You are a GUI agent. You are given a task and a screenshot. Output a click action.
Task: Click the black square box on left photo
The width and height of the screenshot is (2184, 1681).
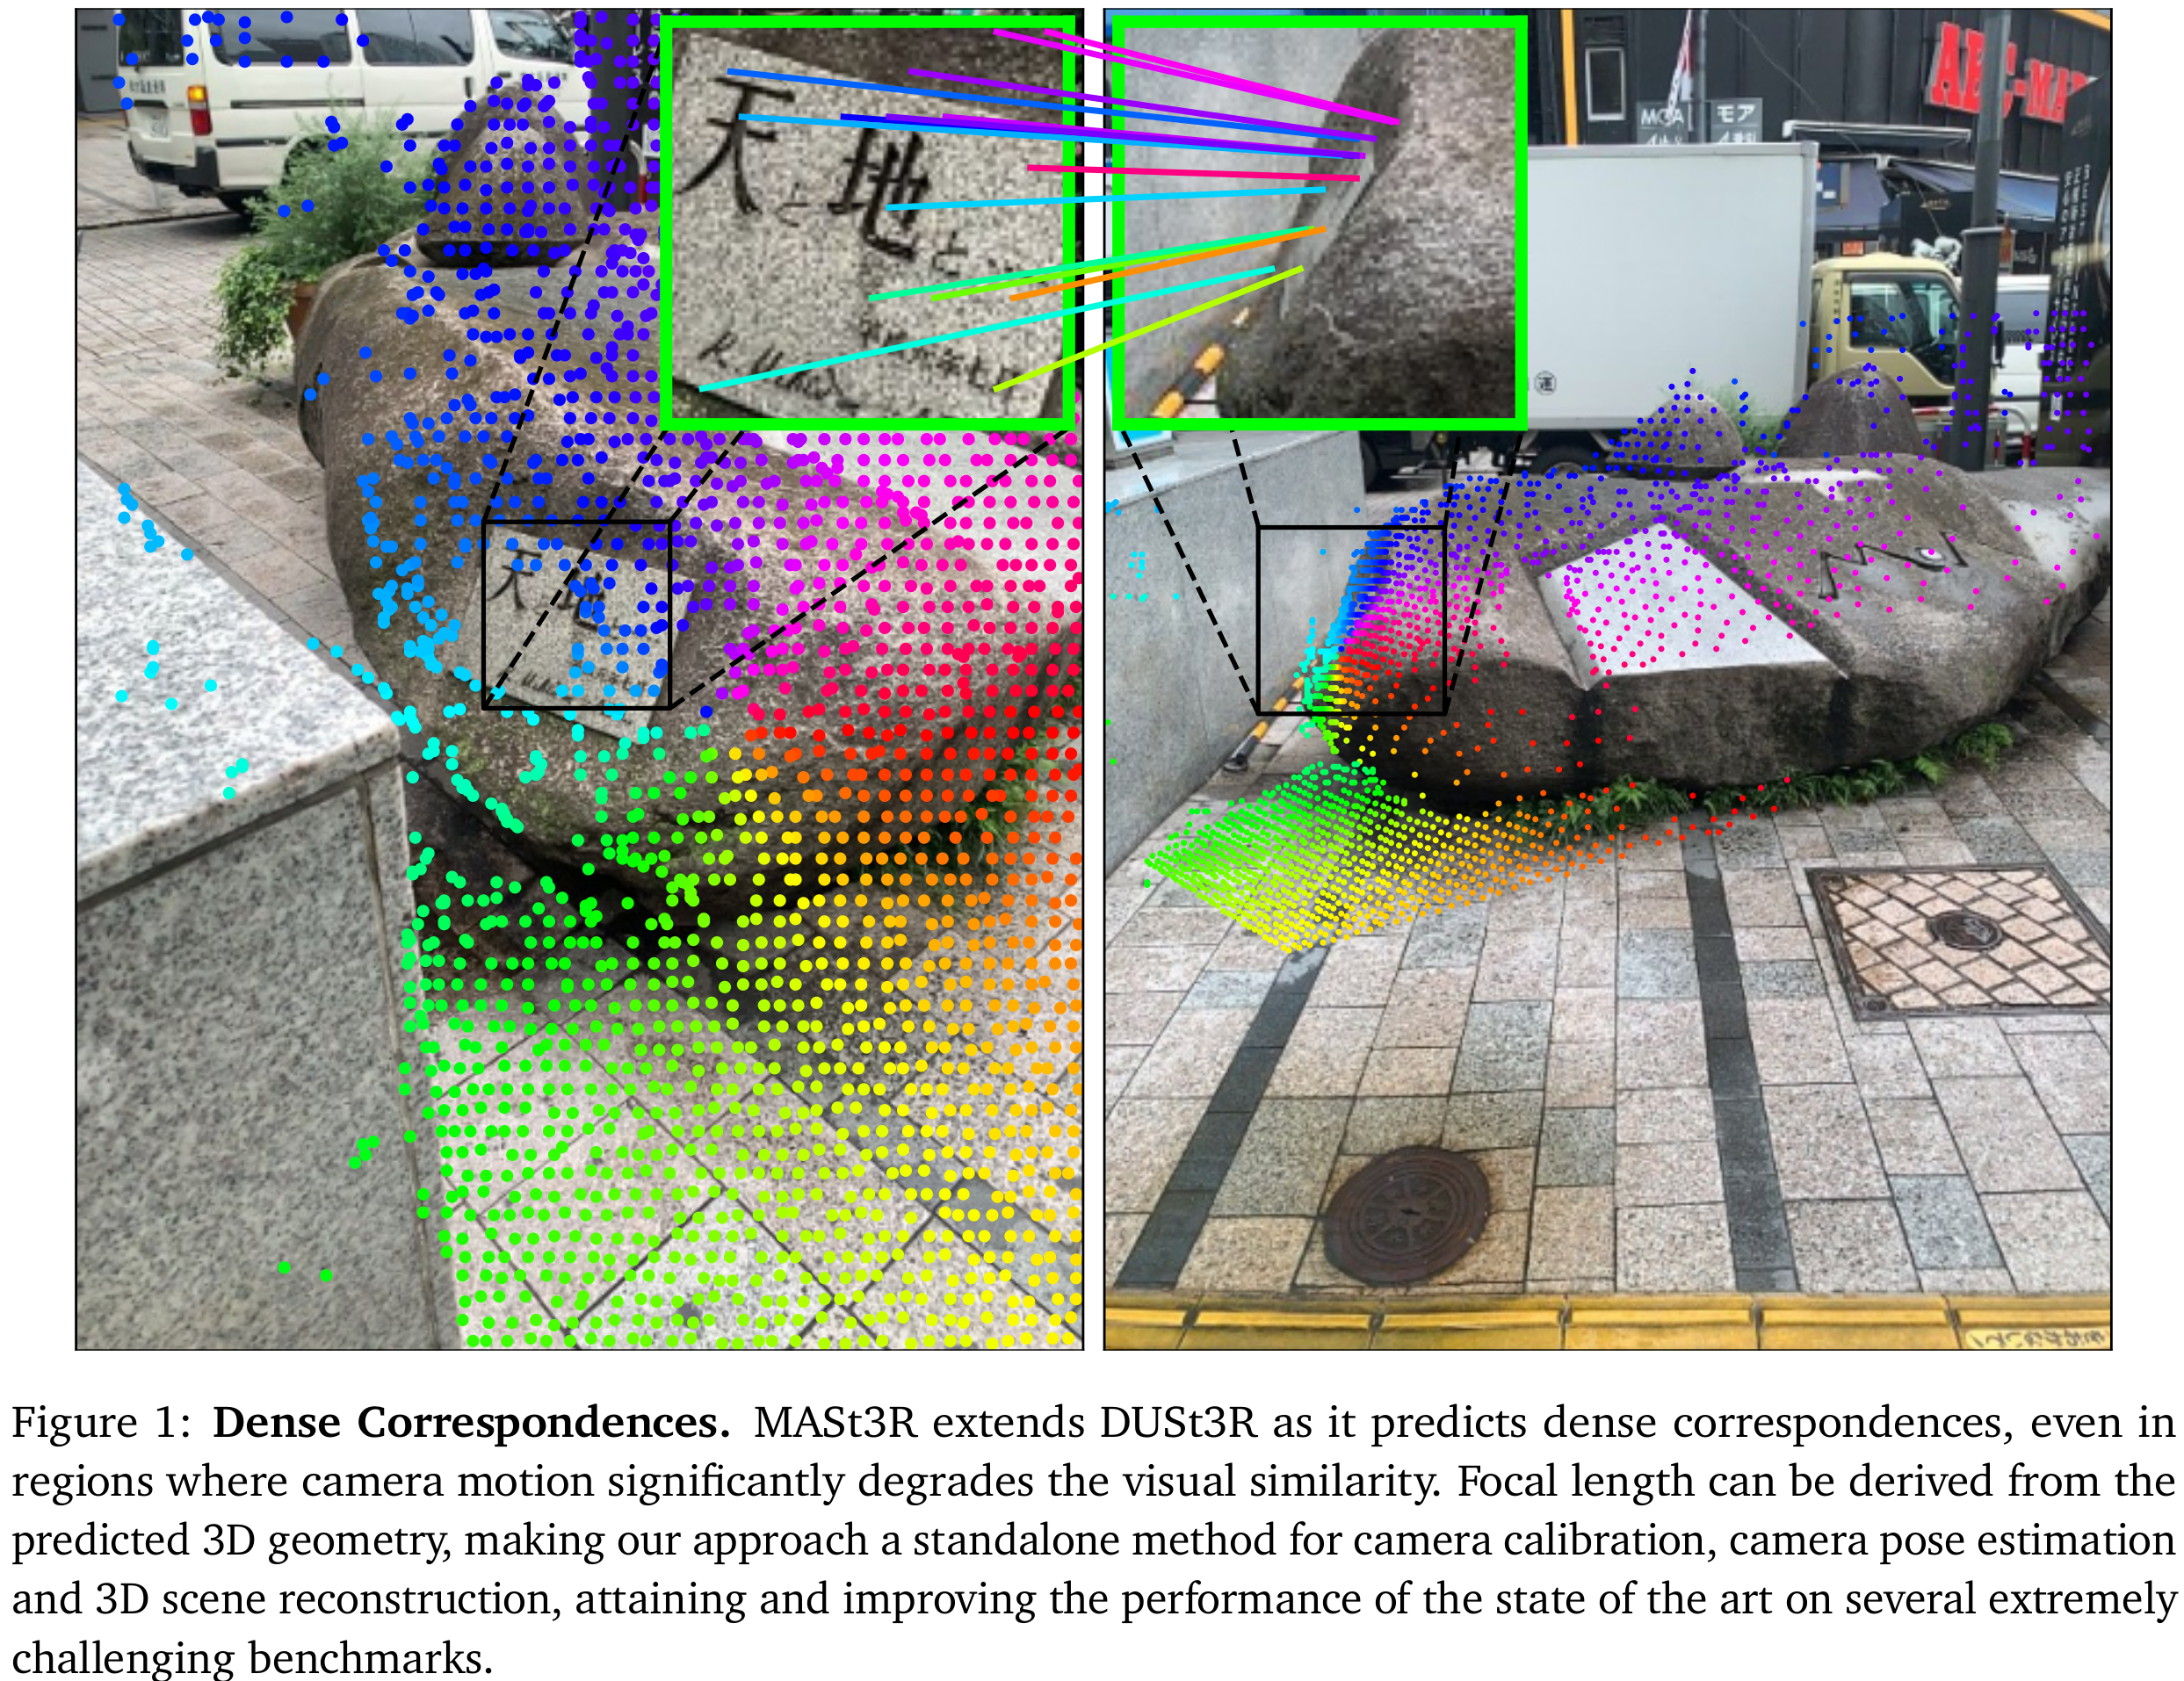tap(577, 614)
